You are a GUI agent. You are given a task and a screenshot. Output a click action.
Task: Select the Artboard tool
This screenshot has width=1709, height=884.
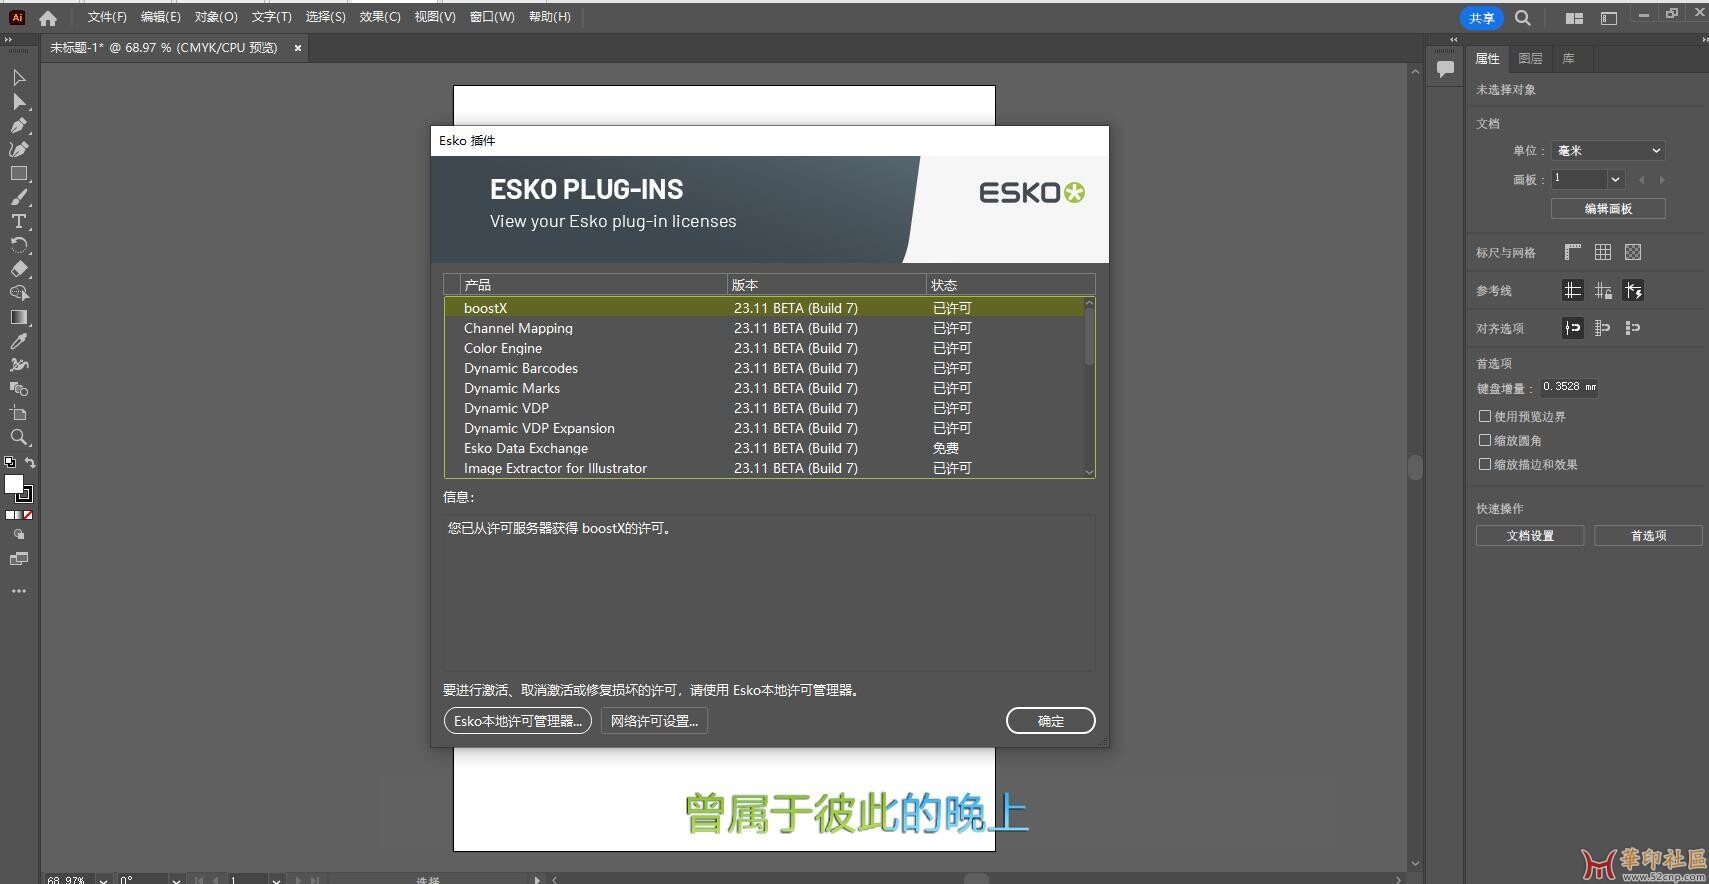click(19, 414)
